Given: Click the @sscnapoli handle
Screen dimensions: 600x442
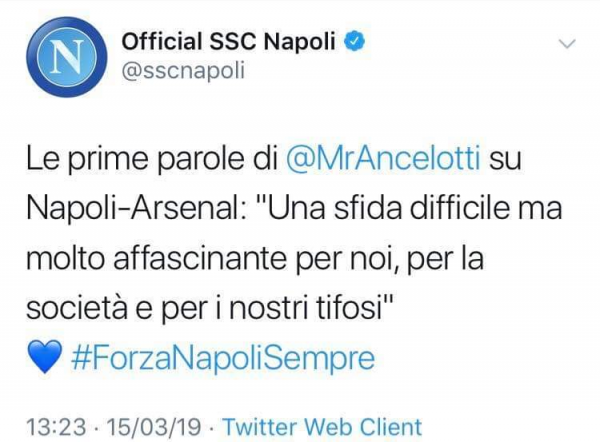Looking at the screenshot, I should pyautogui.click(x=182, y=71).
